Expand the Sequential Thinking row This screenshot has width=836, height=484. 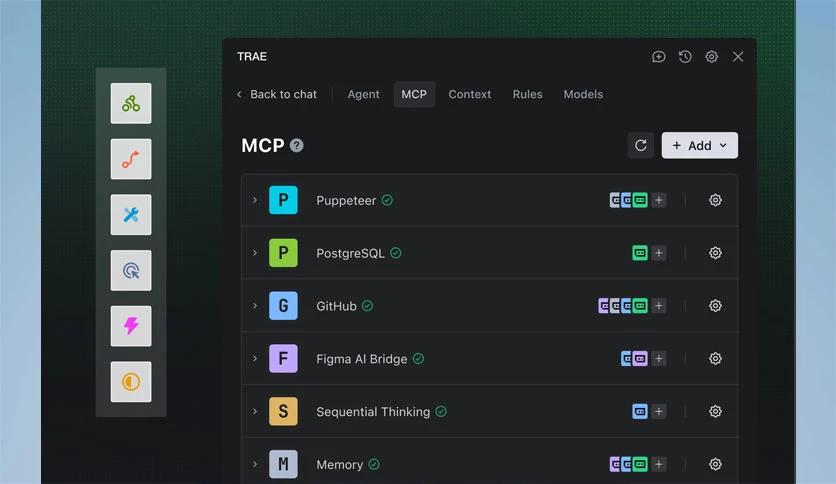pos(255,411)
